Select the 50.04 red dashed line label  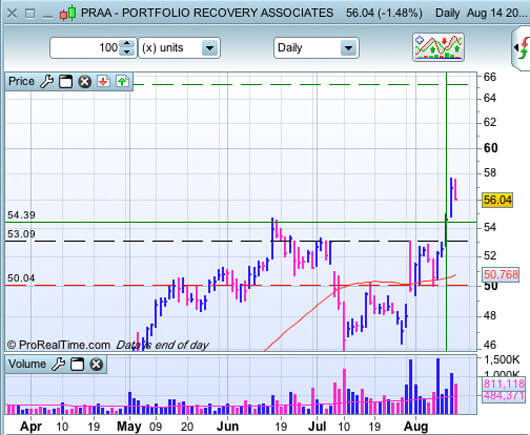click(21, 278)
